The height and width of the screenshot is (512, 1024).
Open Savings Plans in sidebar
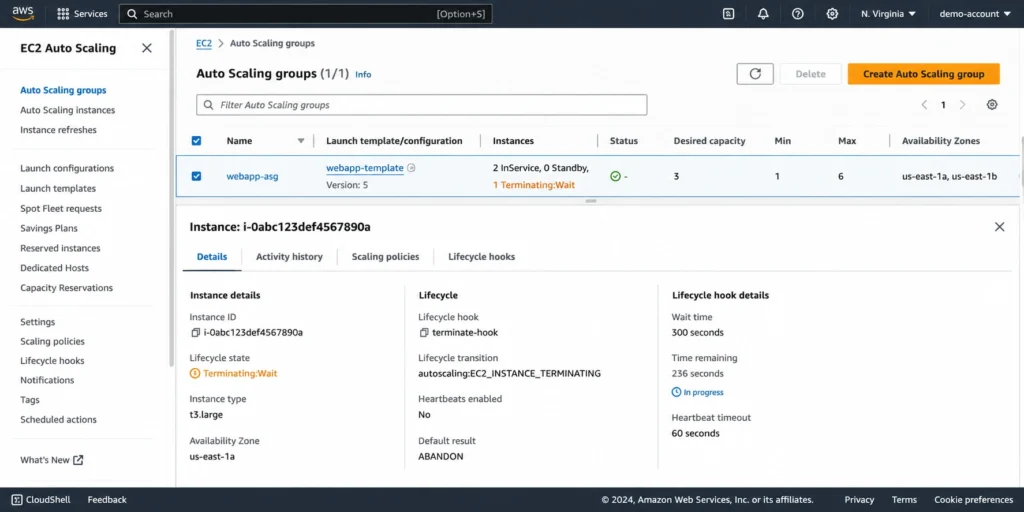[49, 229]
